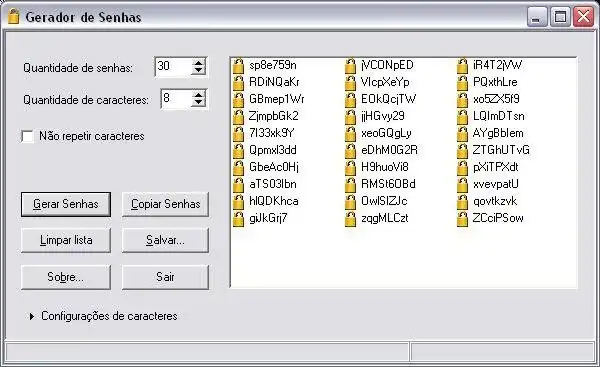
Task: Click the padlock beside LQImDTsn
Action: pos(462,117)
